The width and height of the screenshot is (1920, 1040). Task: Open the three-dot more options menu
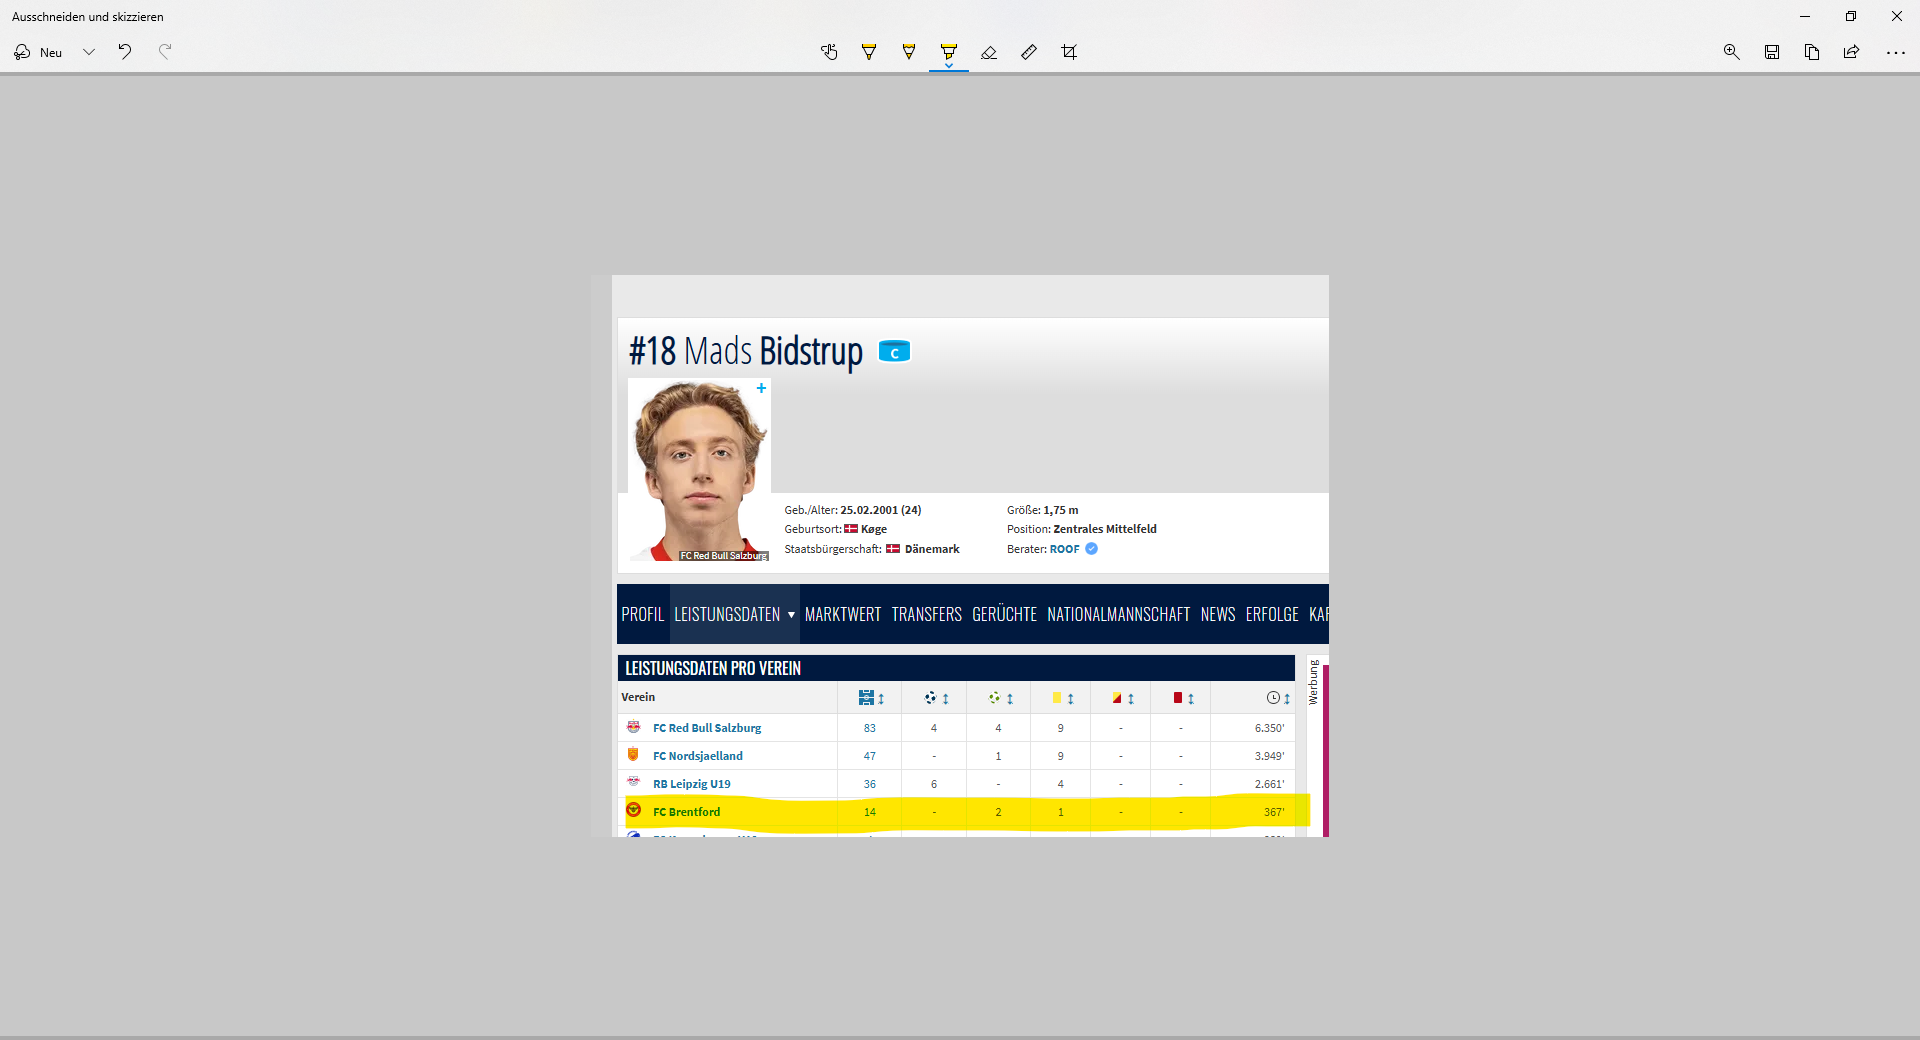[x=1895, y=52]
